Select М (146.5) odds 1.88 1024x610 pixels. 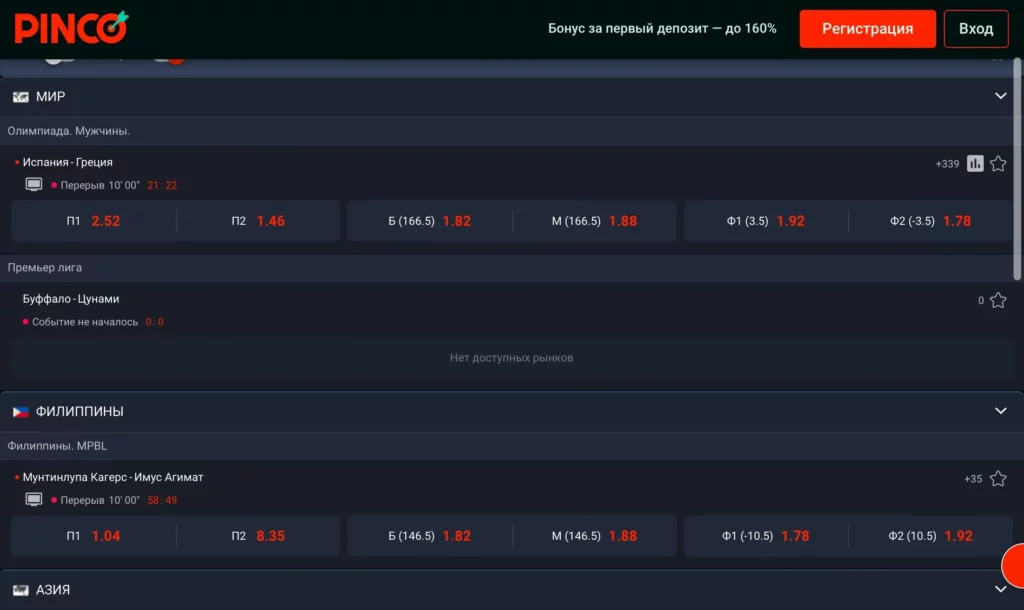(594, 536)
